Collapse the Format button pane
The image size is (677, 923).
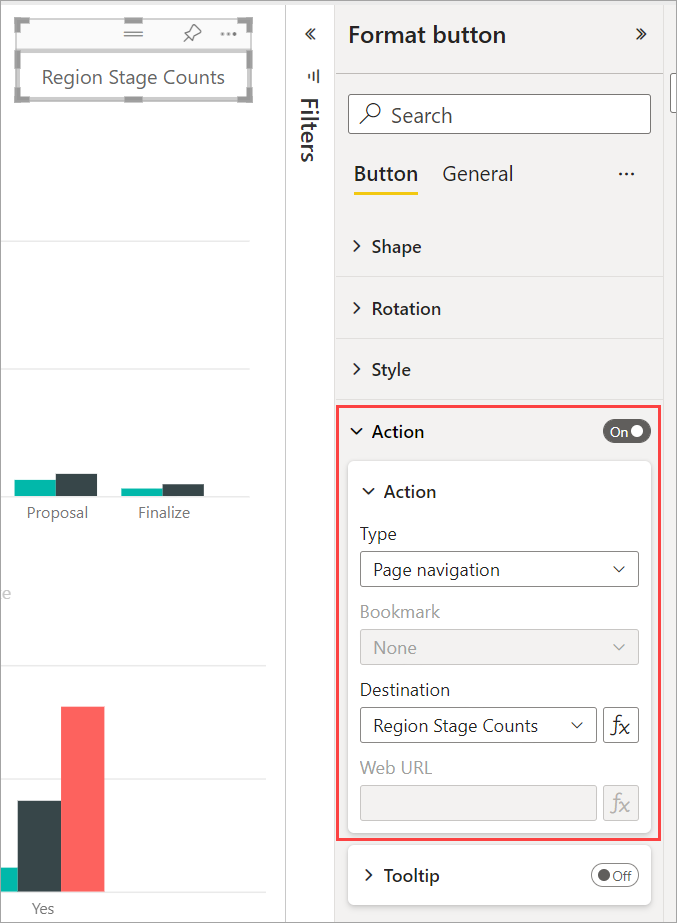point(640,33)
